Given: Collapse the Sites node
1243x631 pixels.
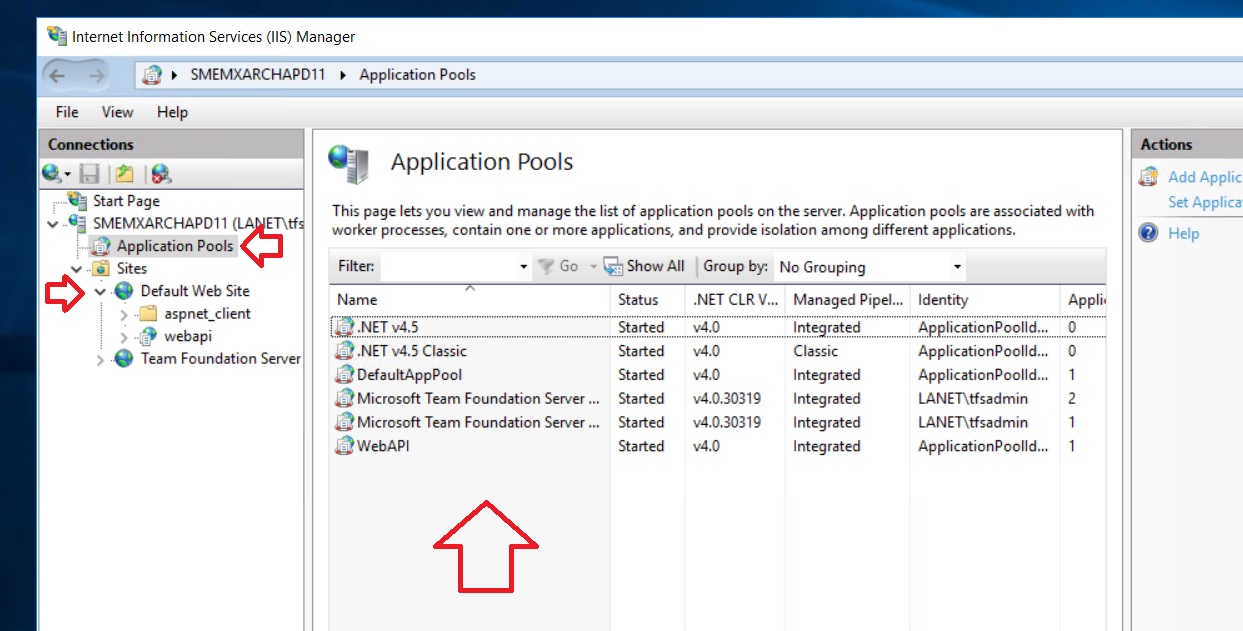Looking at the screenshot, I should (77, 269).
